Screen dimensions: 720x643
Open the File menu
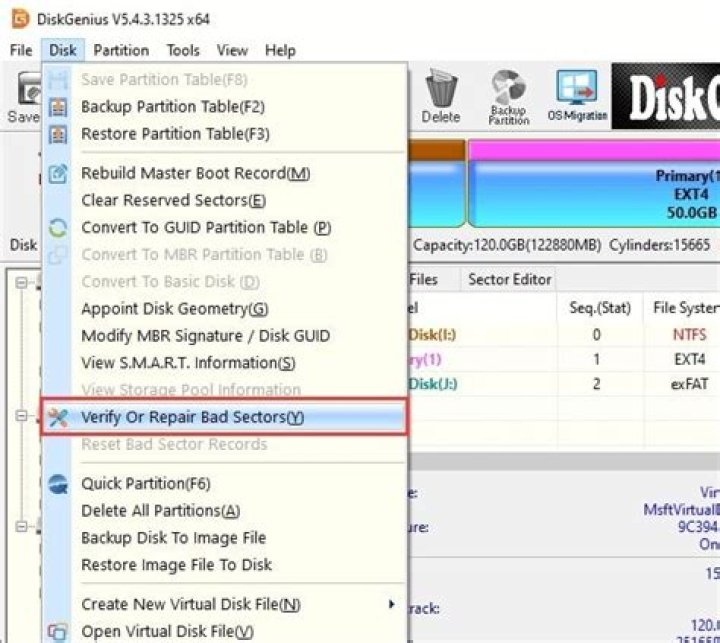21,50
